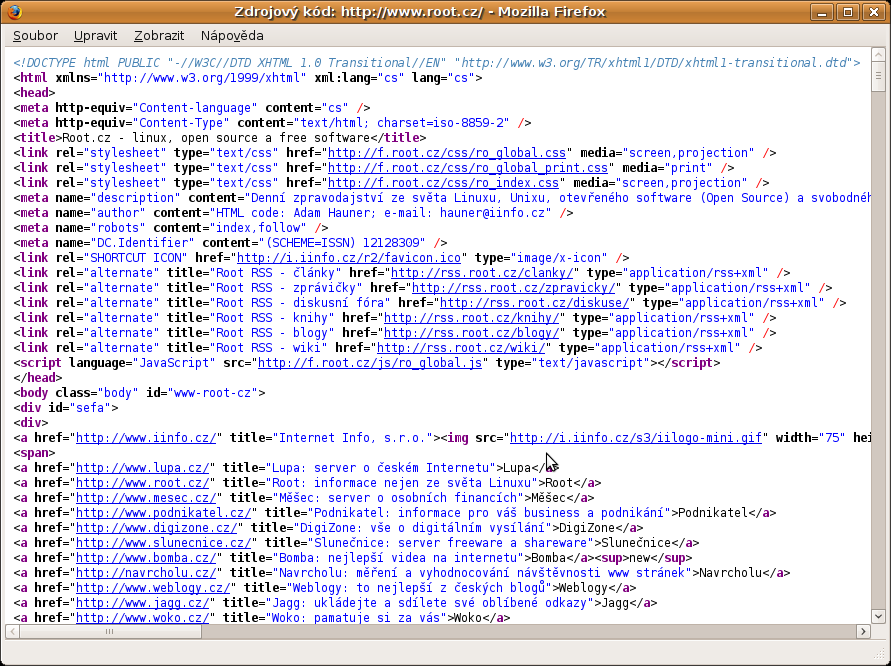Open the ro_global_print.css stylesheet link
The width and height of the screenshot is (891, 666).
tap(468, 168)
